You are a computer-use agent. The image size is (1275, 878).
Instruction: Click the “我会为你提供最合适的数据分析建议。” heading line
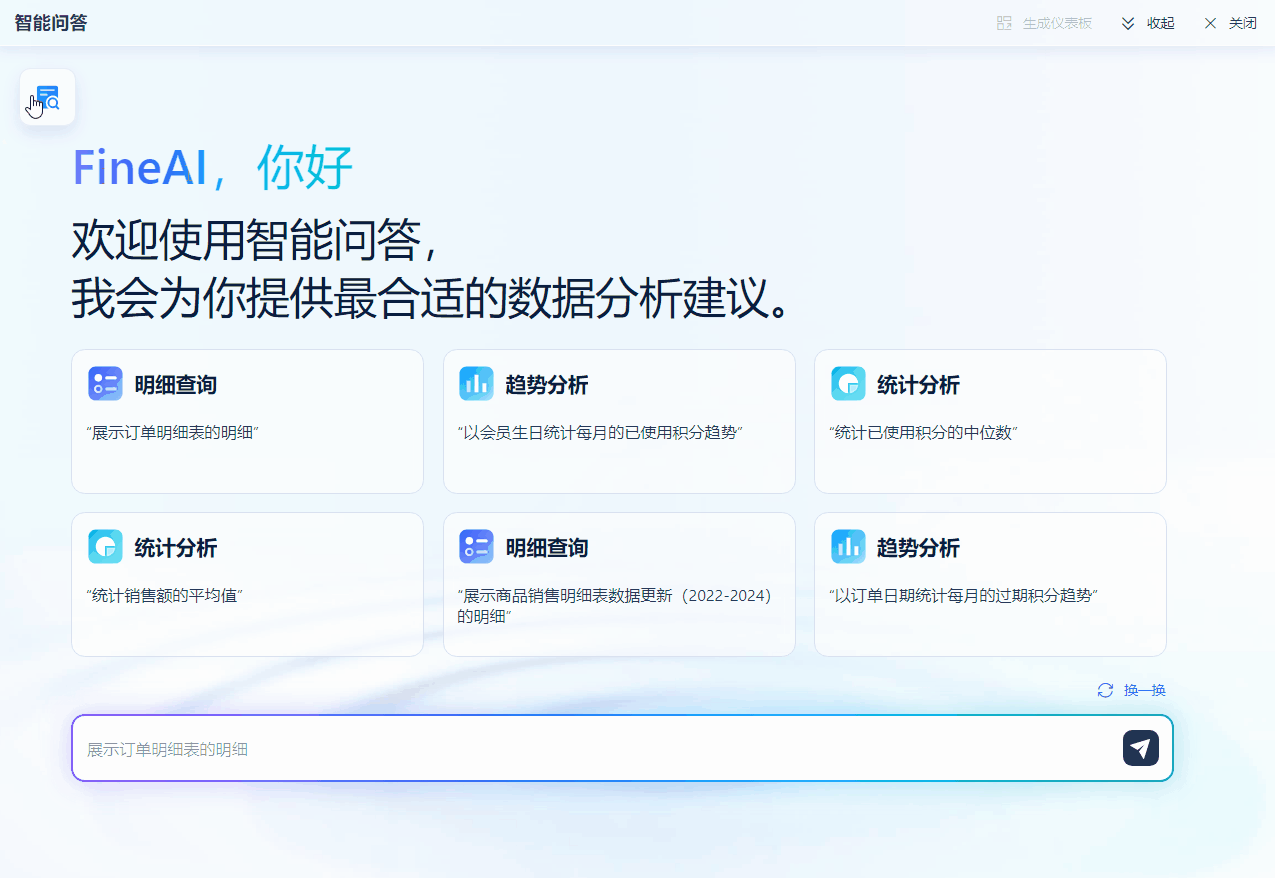(432, 298)
